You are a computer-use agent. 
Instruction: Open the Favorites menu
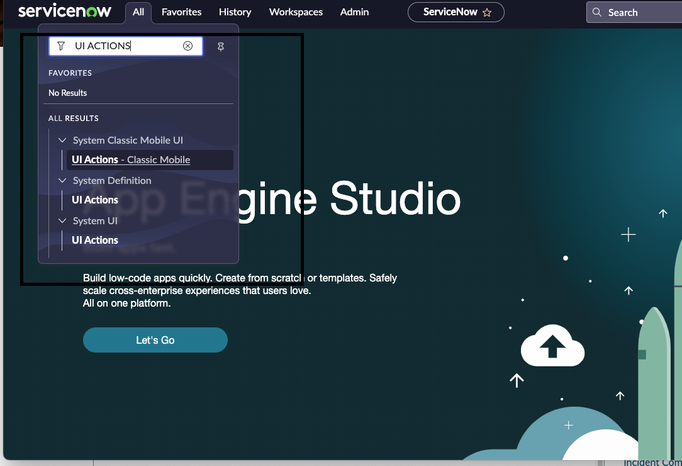tap(181, 12)
